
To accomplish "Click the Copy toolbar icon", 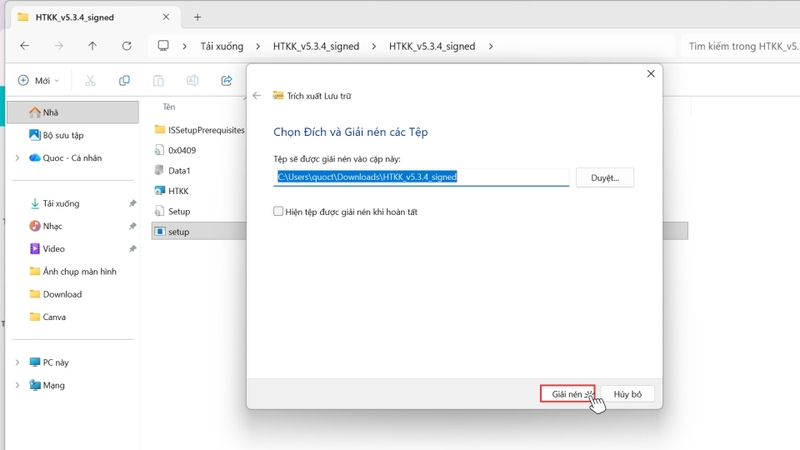I will click(124, 81).
